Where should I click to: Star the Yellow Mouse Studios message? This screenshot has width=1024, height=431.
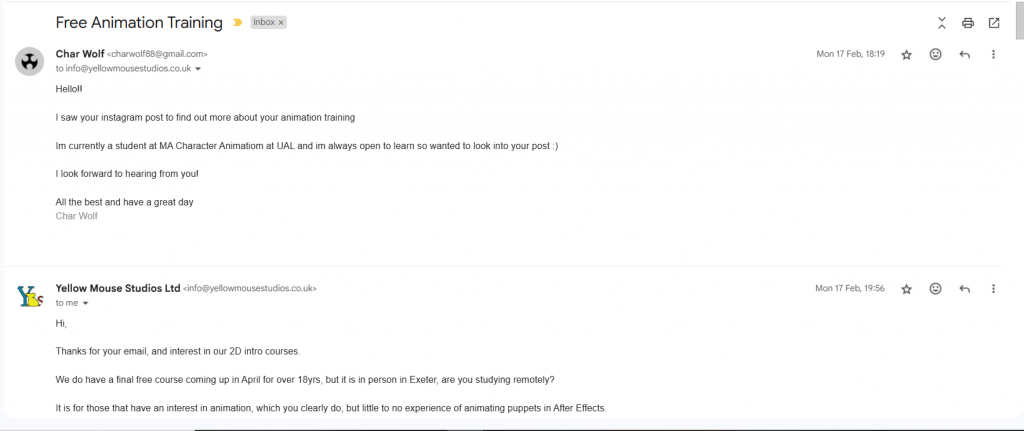(906, 289)
